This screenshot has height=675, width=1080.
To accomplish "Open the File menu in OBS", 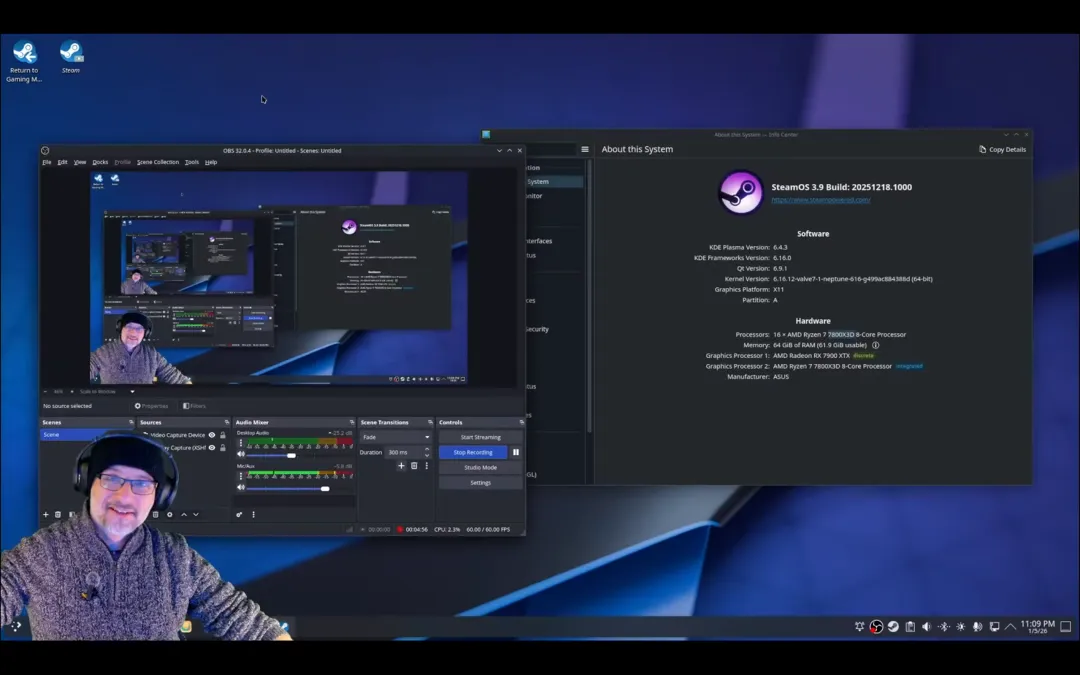I will [47, 162].
